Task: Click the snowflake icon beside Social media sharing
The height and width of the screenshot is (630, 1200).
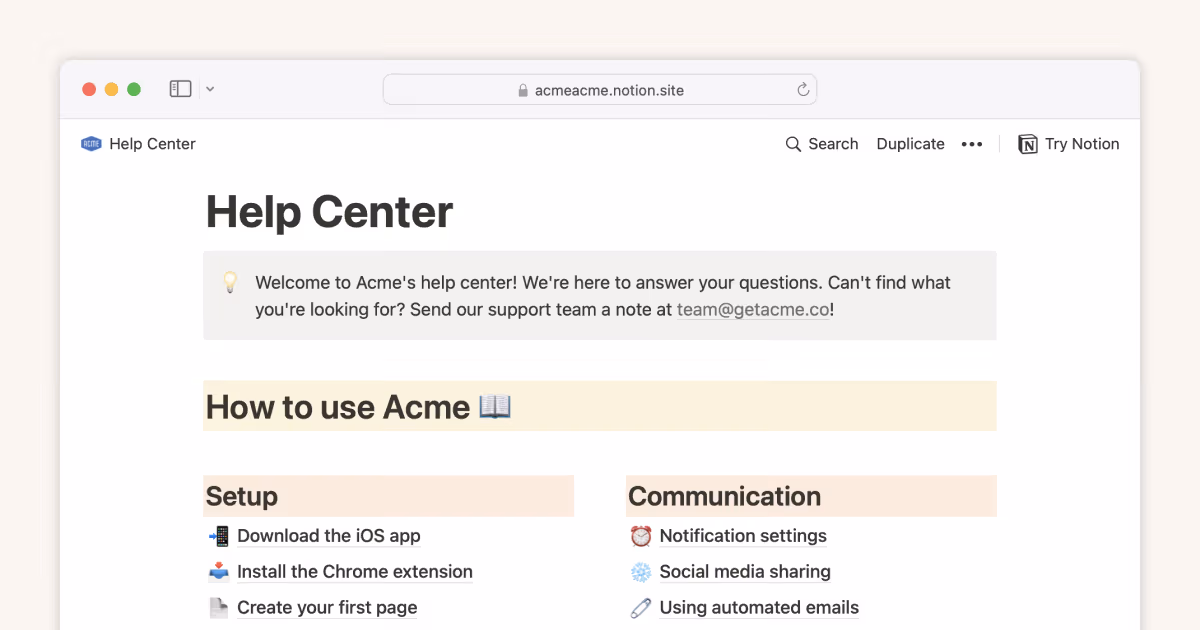Action: tap(640, 571)
